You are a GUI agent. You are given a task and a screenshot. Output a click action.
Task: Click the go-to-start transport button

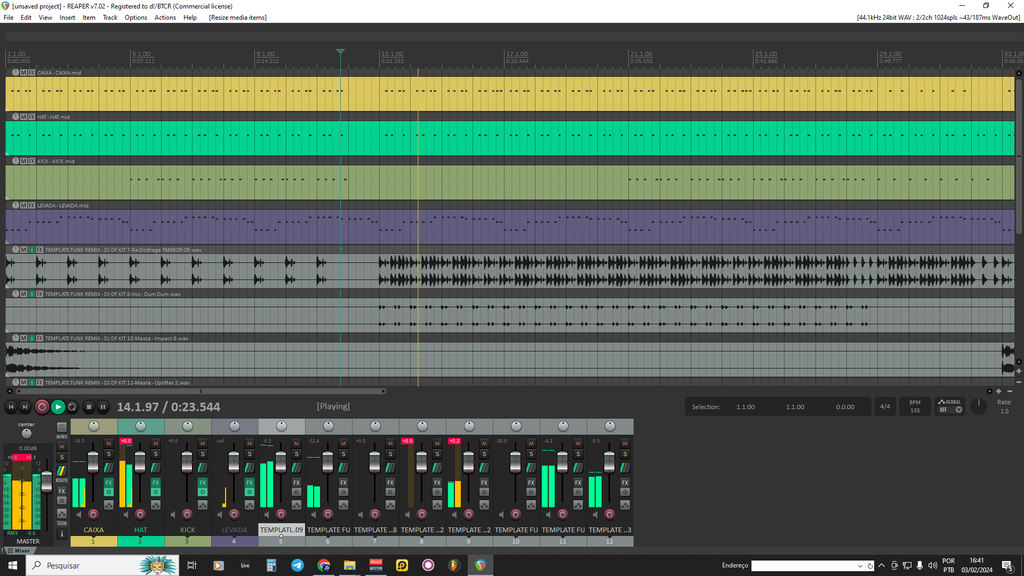pos(11,407)
